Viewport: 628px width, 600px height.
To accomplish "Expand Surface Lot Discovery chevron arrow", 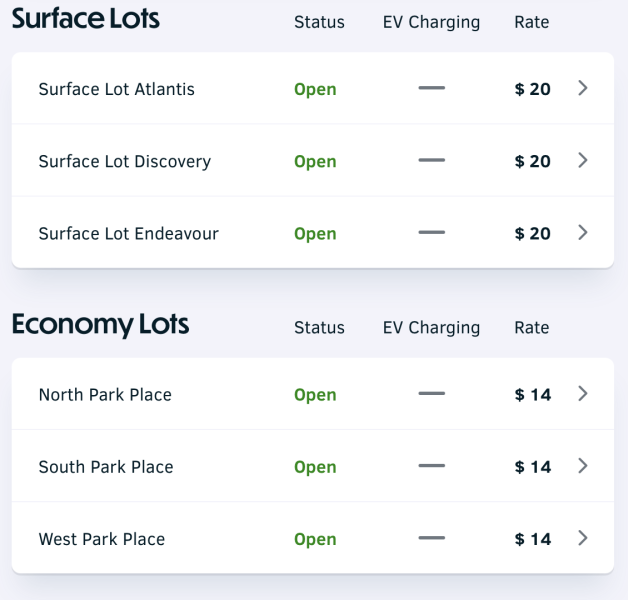I will 584,160.
